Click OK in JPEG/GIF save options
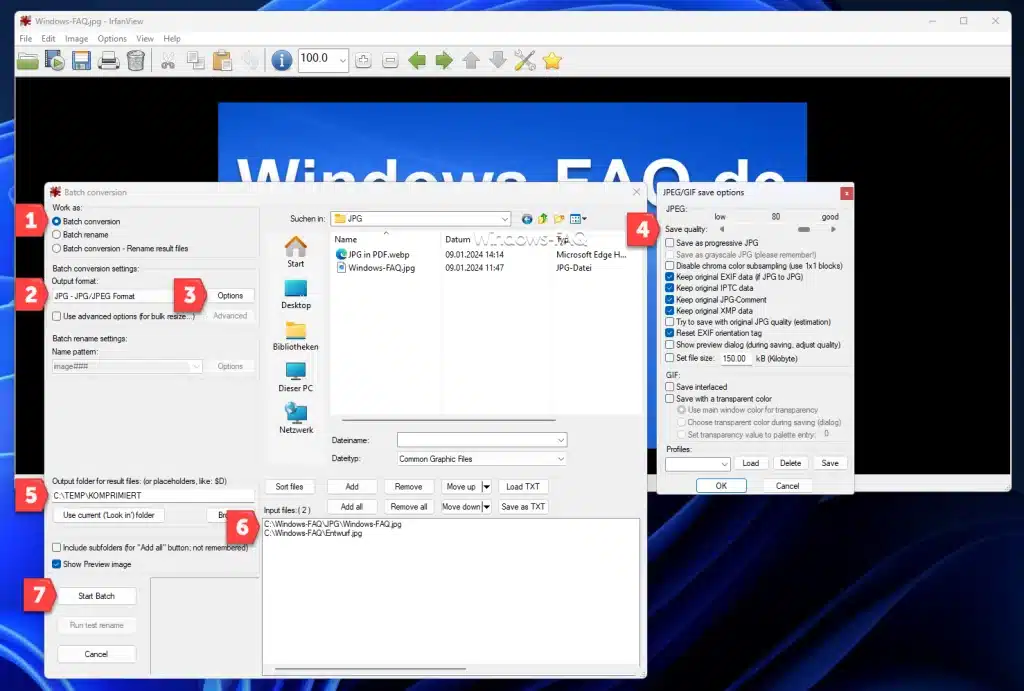Viewport: 1024px width, 691px height. pyautogui.click(x=721, y=486)
